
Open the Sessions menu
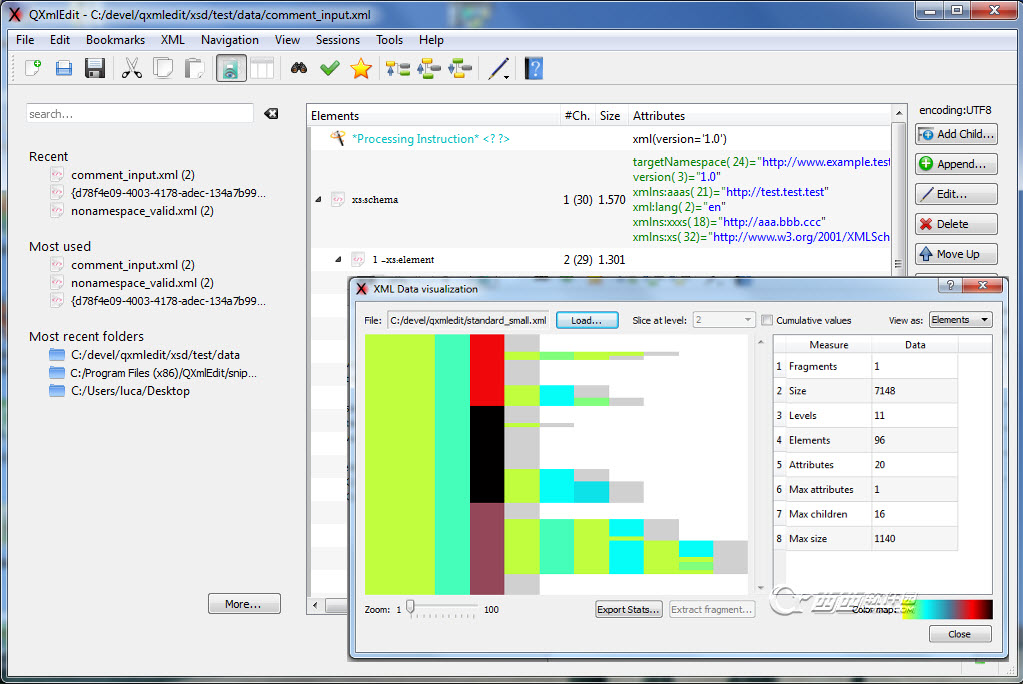coord(337,40)
